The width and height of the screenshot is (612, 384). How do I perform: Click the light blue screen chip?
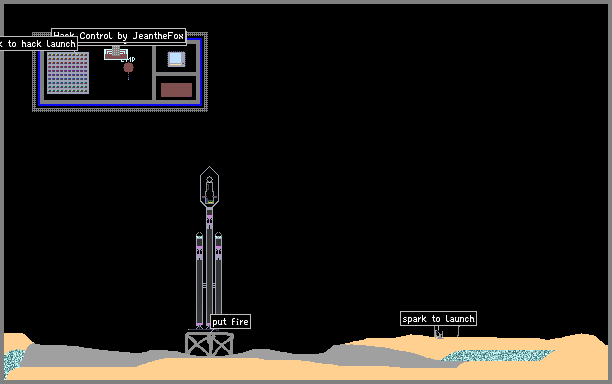pos(176,59)
